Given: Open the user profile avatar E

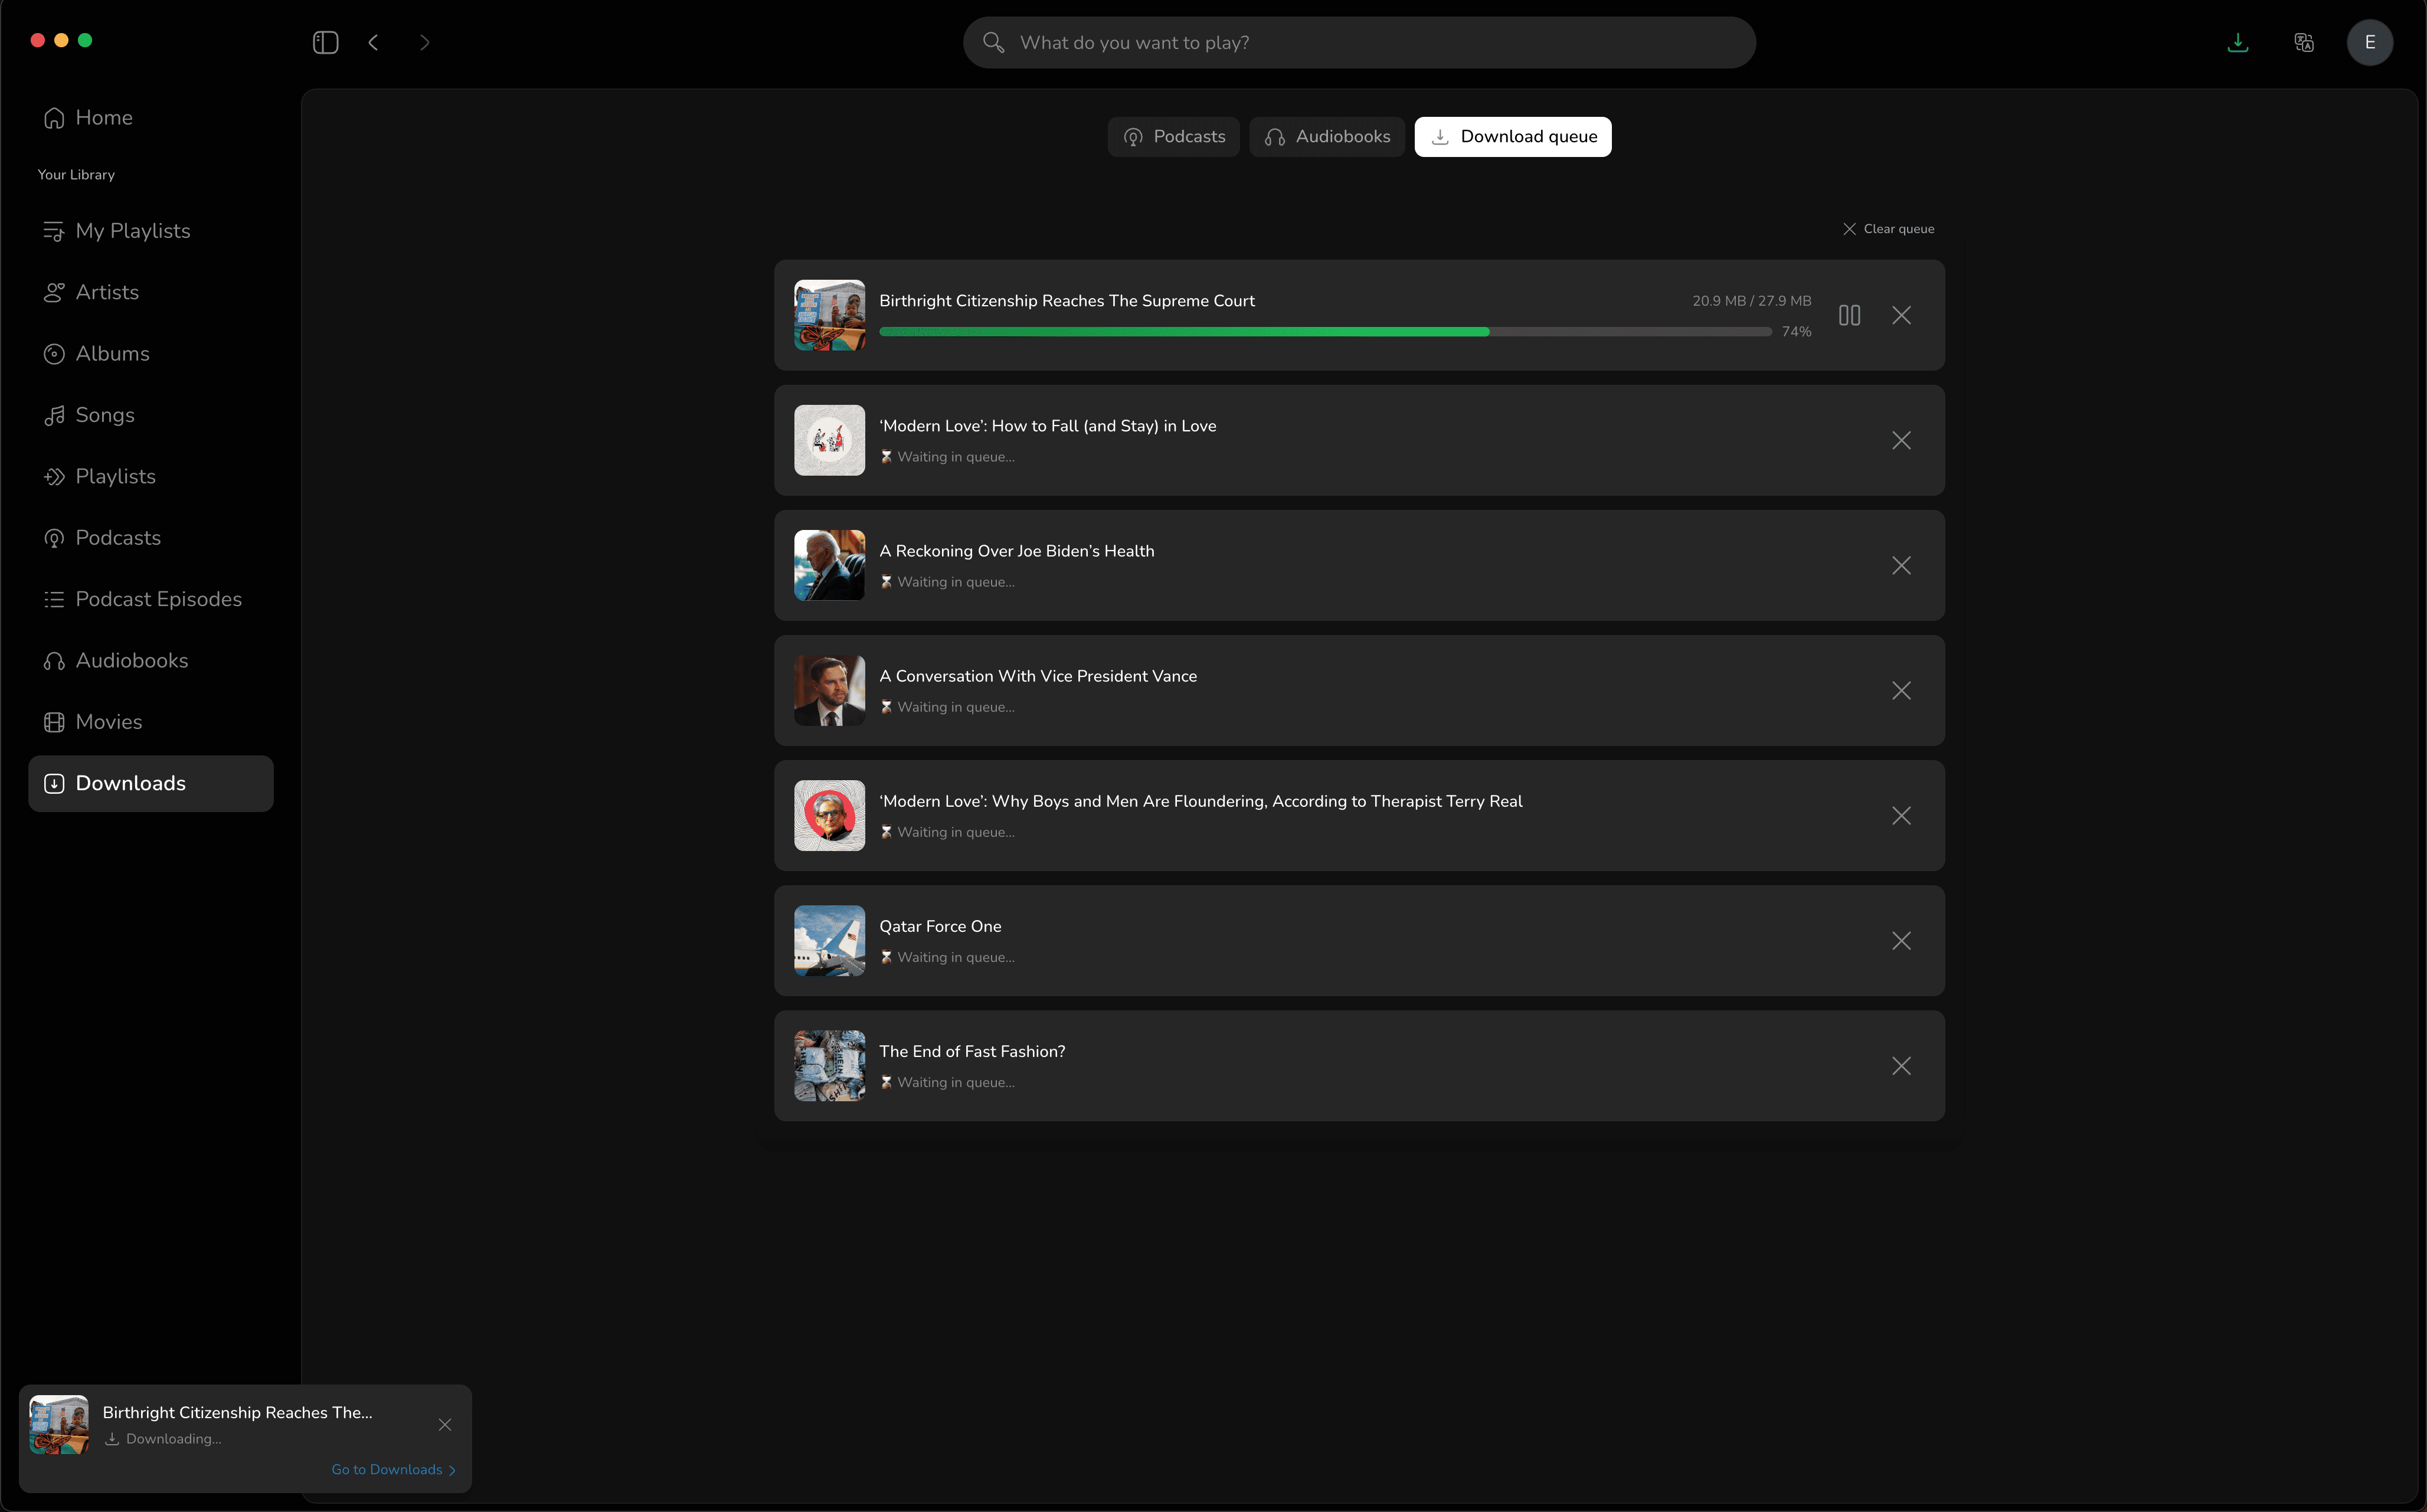Looking at the screenshot, I should click(2370, 42).
